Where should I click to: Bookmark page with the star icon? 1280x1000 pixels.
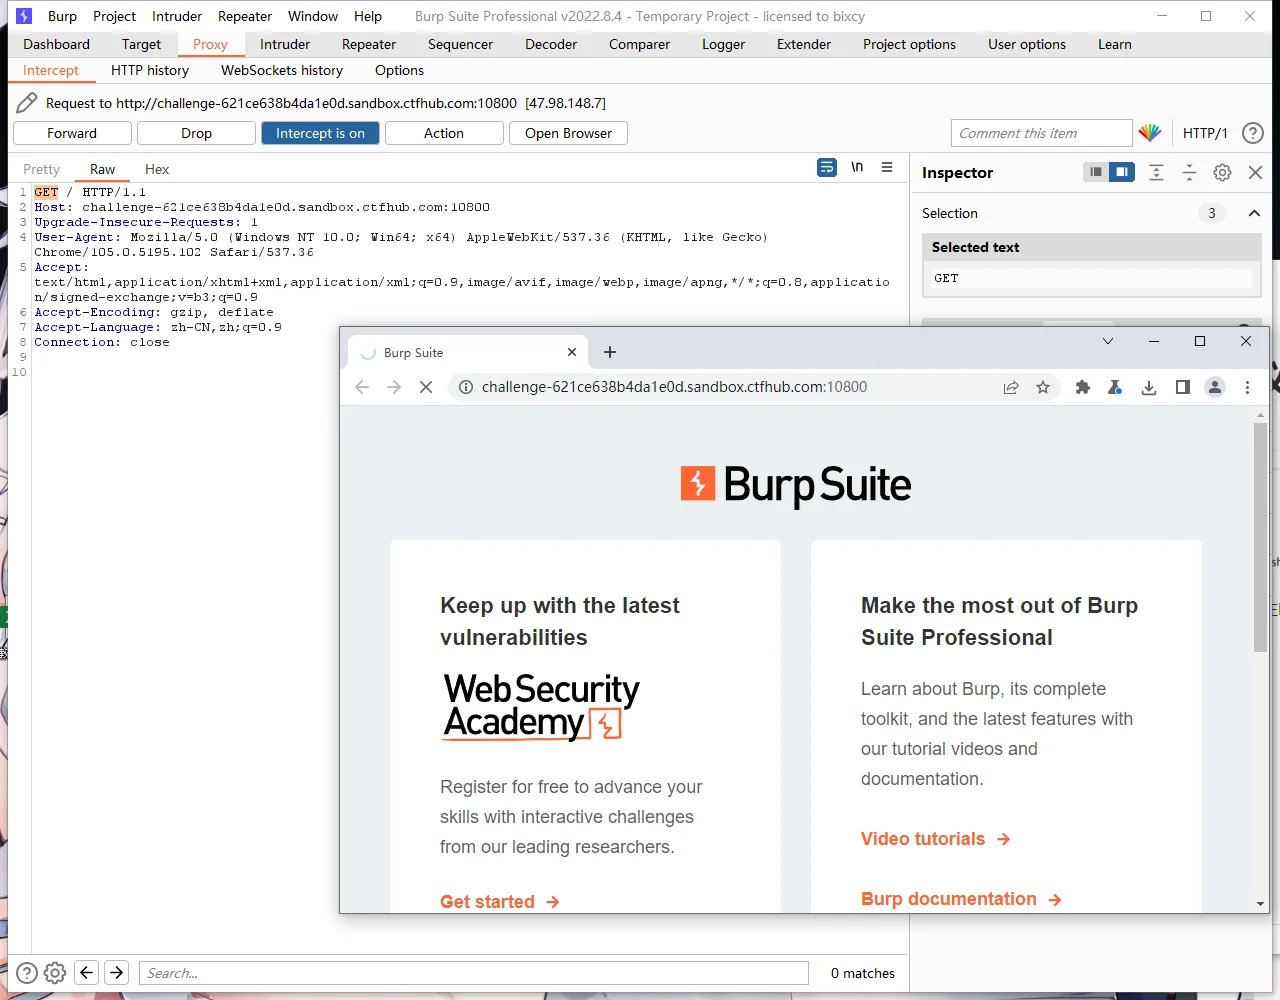(1043, 387)
